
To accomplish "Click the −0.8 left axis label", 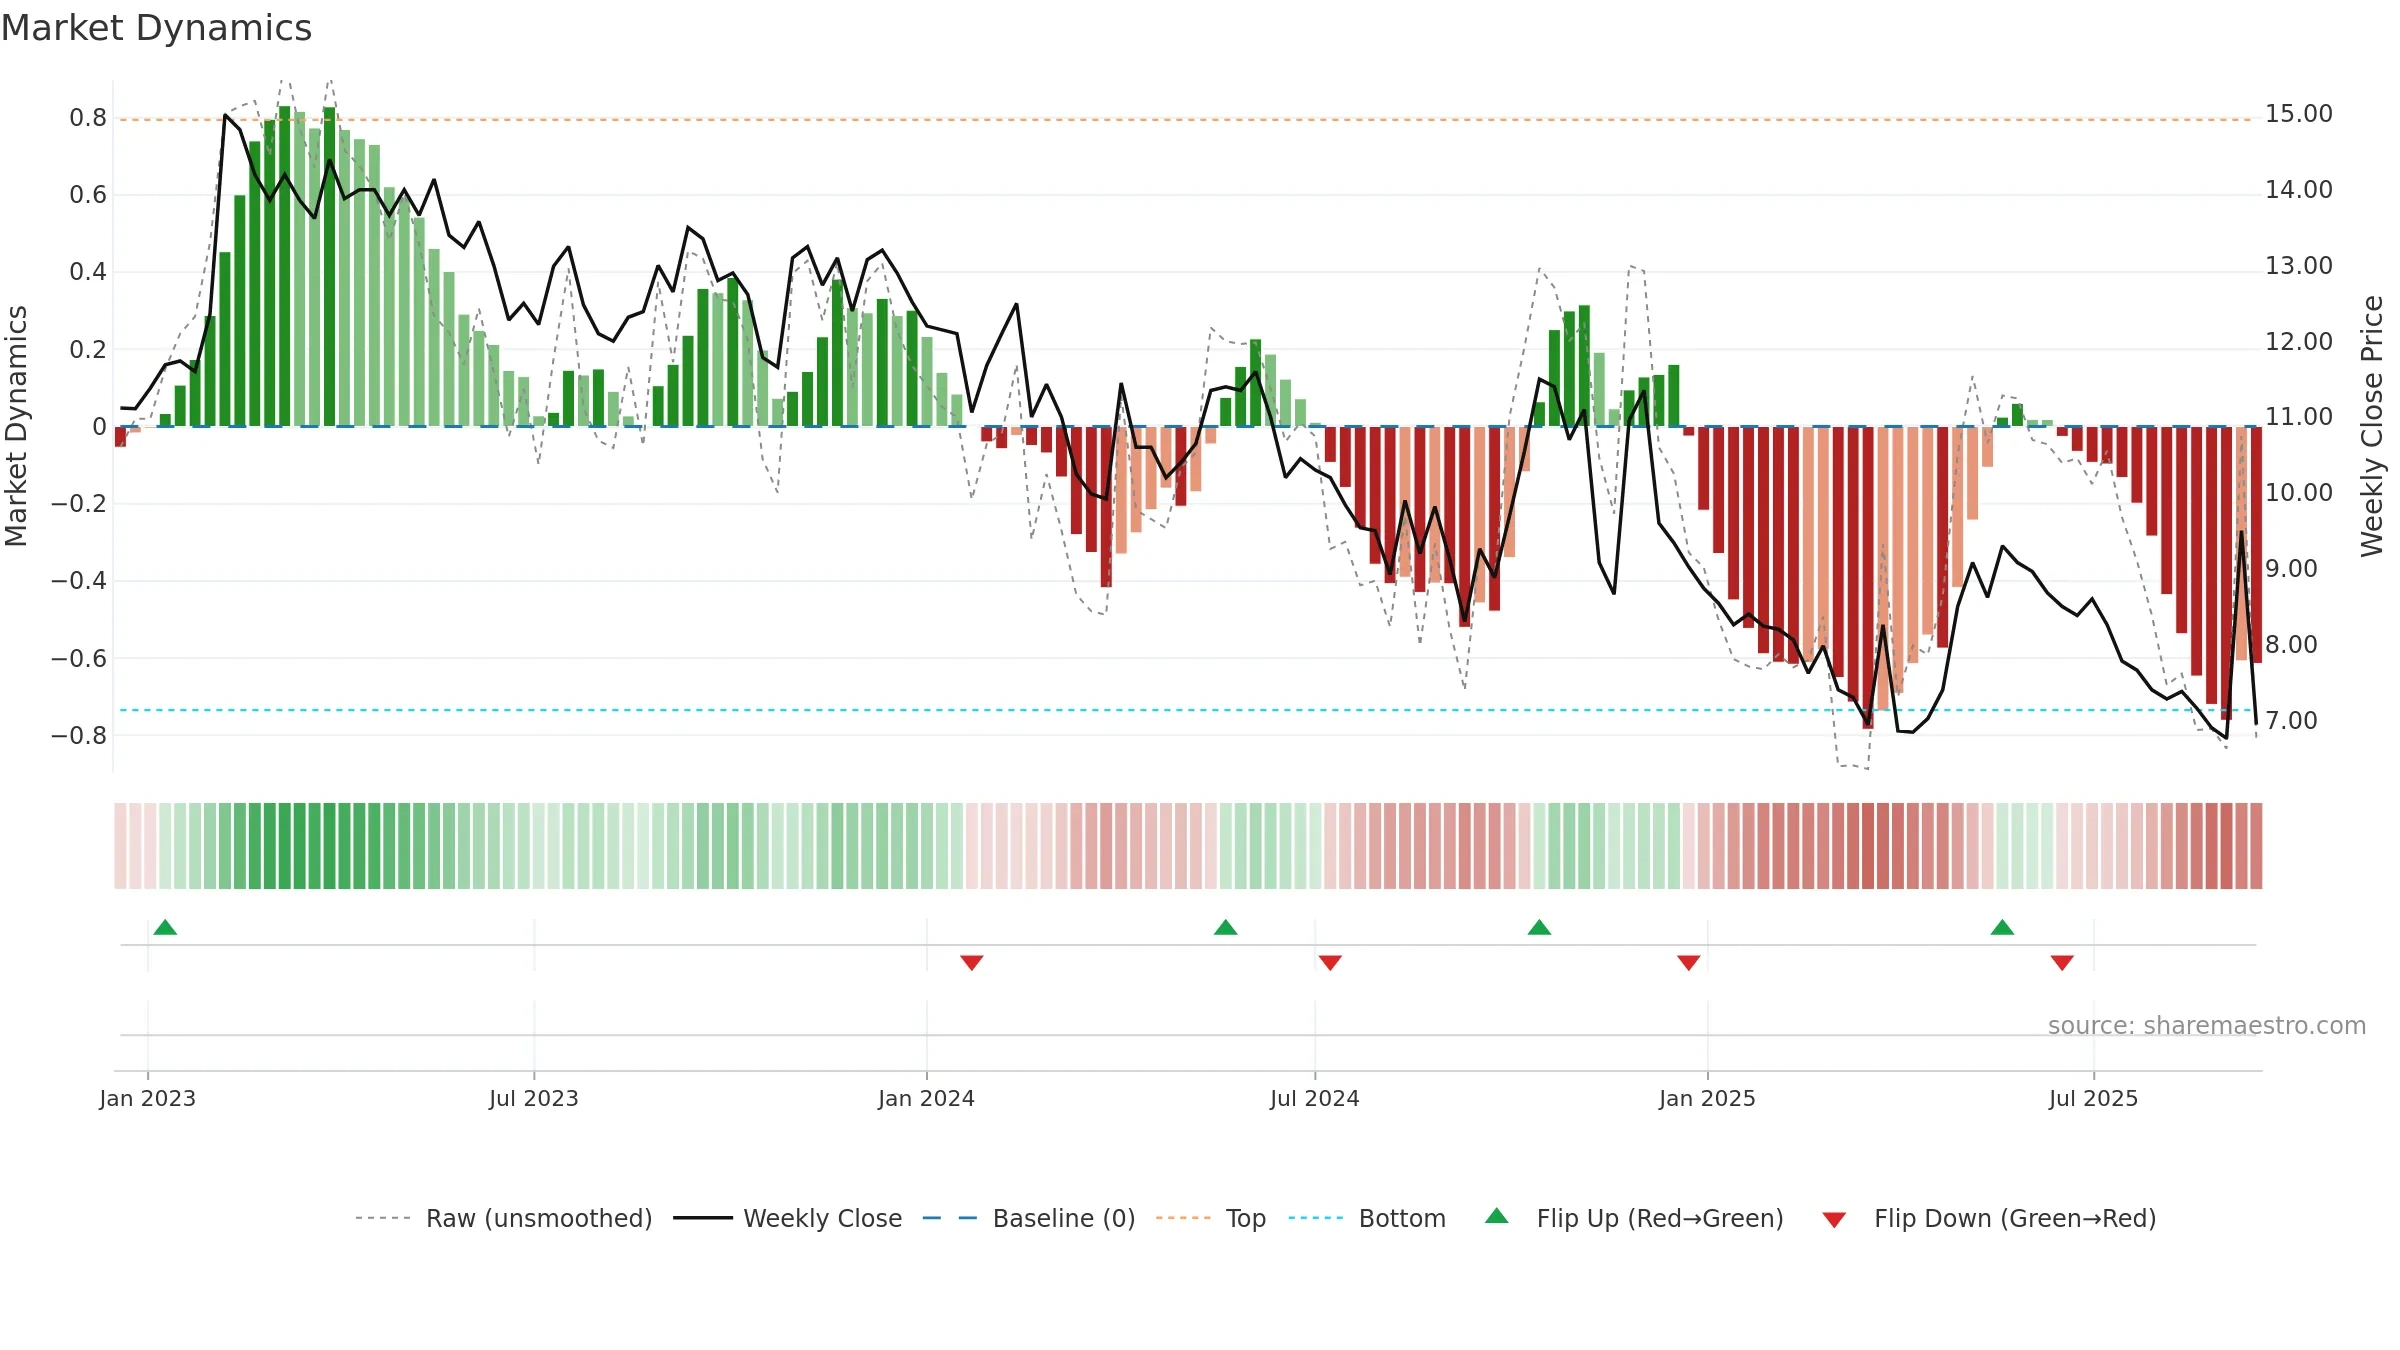I will 79,735.
